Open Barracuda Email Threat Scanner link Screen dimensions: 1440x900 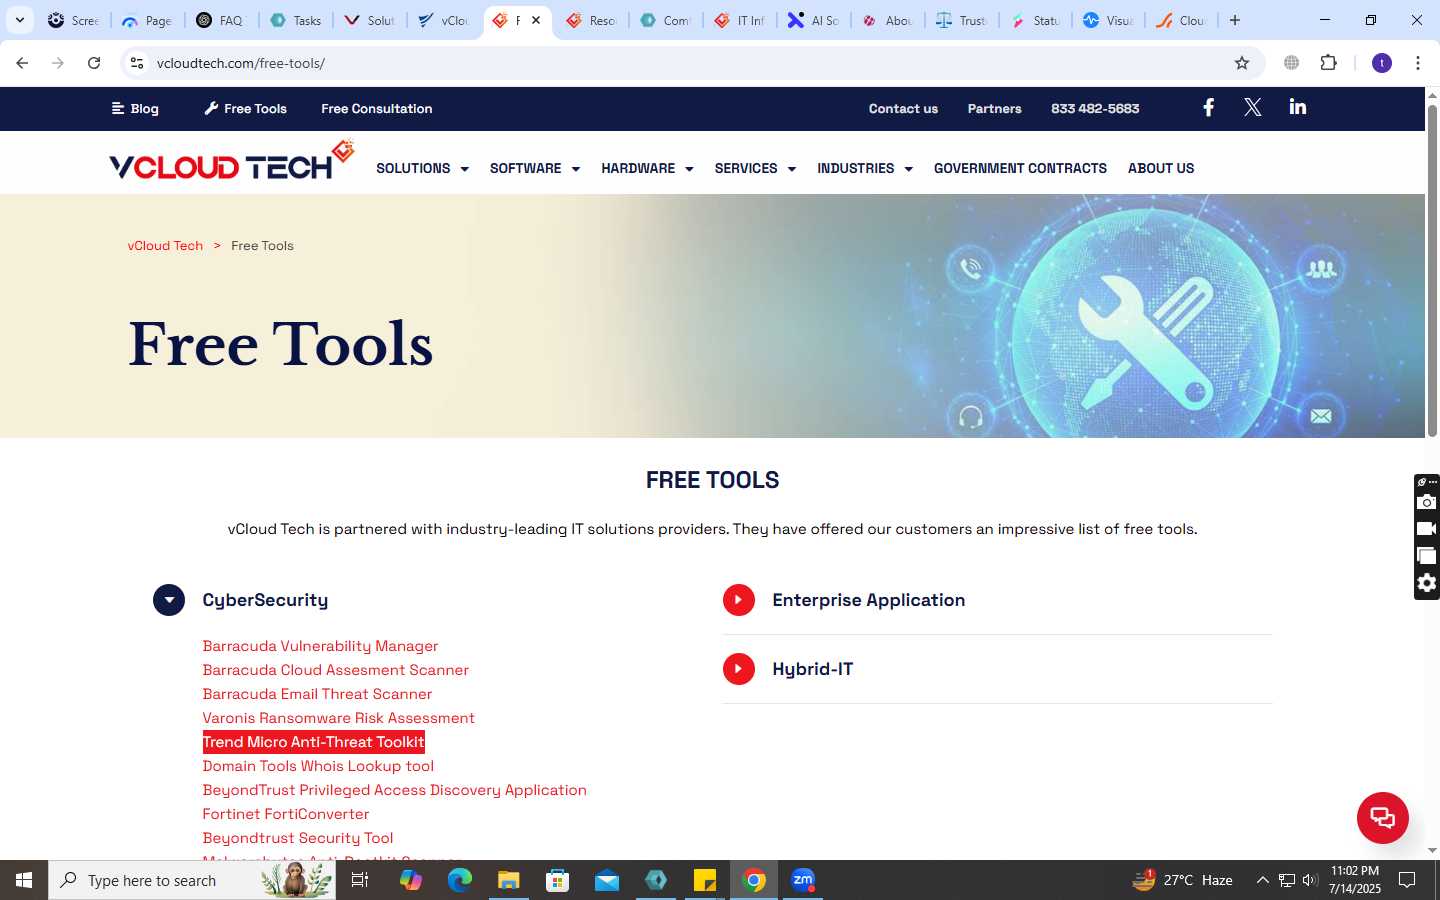pyautogui.click(x=317, y=694)
